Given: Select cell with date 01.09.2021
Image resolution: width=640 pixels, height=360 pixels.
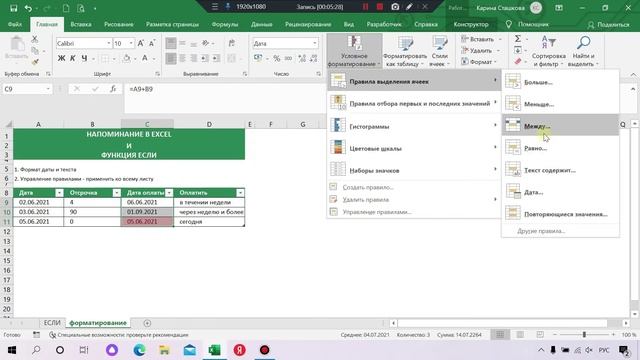Looking at the screenshot, I should [147, 212].
